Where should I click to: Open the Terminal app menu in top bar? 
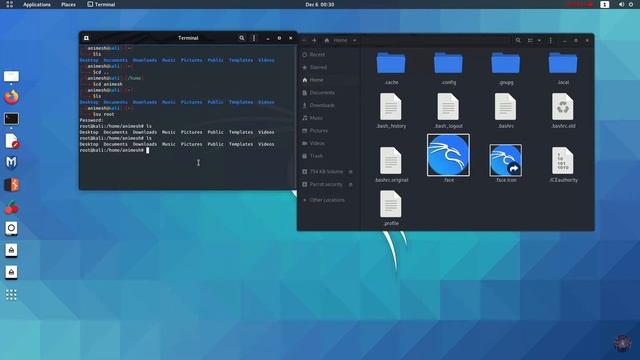pyautogui.click(x=101, y=4)
